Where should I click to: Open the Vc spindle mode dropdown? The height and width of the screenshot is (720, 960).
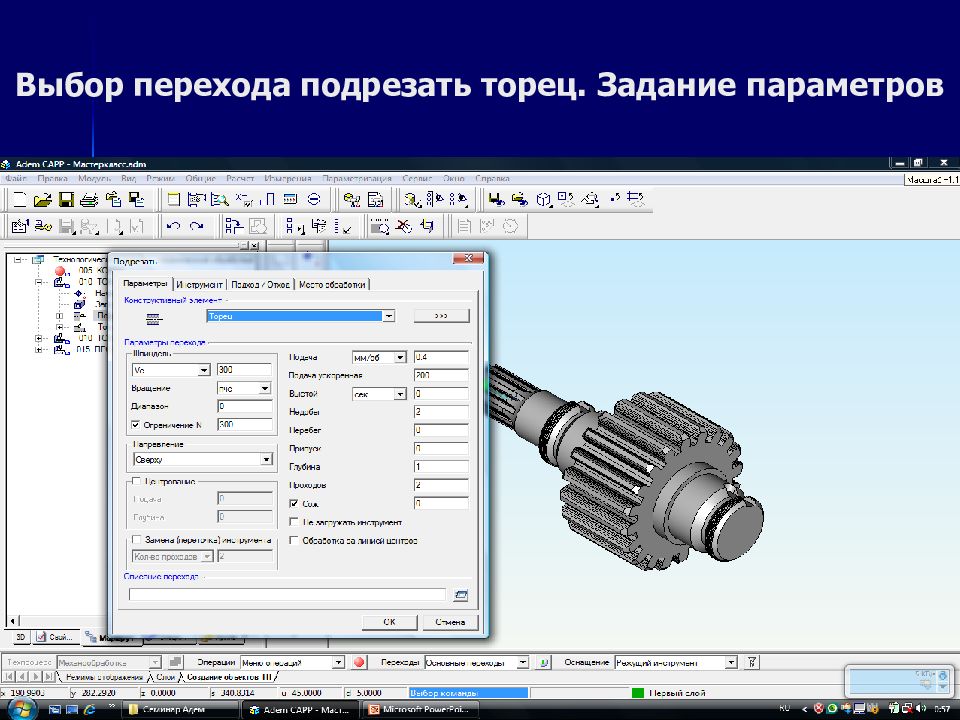tap(204, 370)
